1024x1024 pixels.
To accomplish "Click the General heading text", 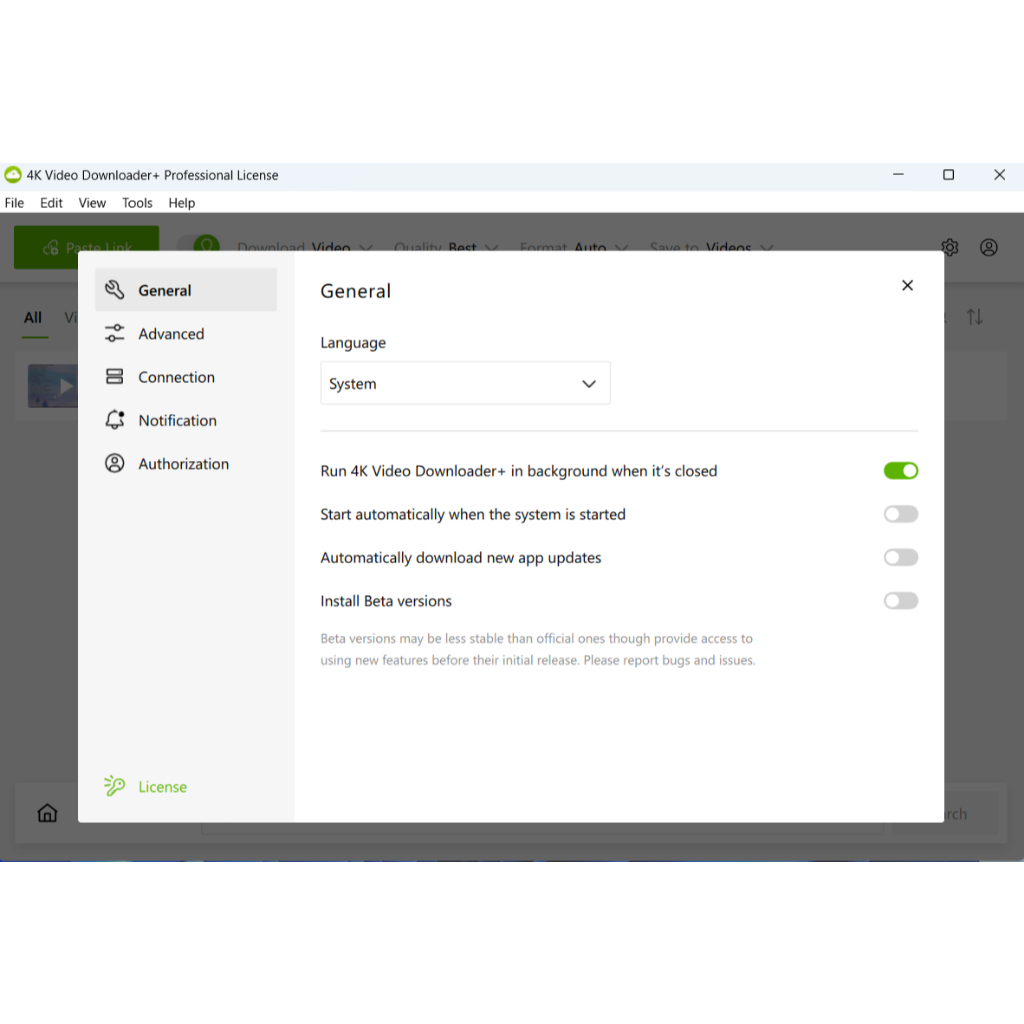I will pyautogui.click(x=355, y=291).
